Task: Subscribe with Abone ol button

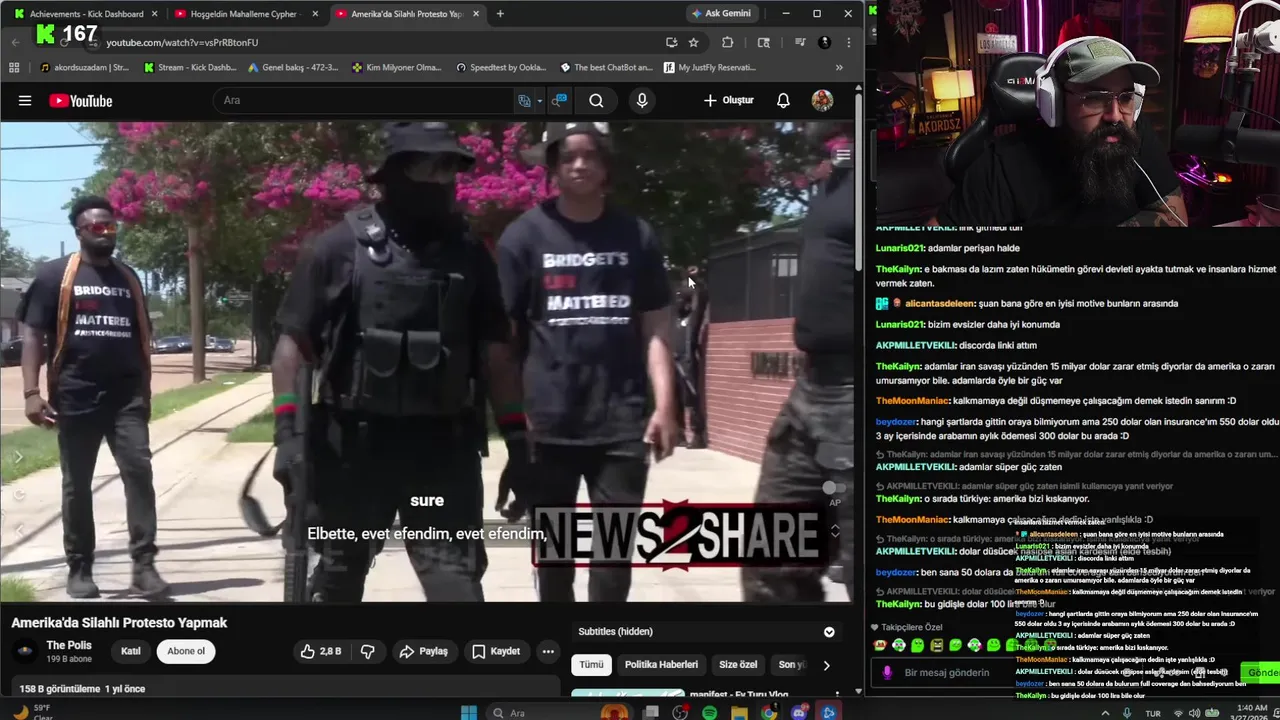Action: click(x=186, y=651)
